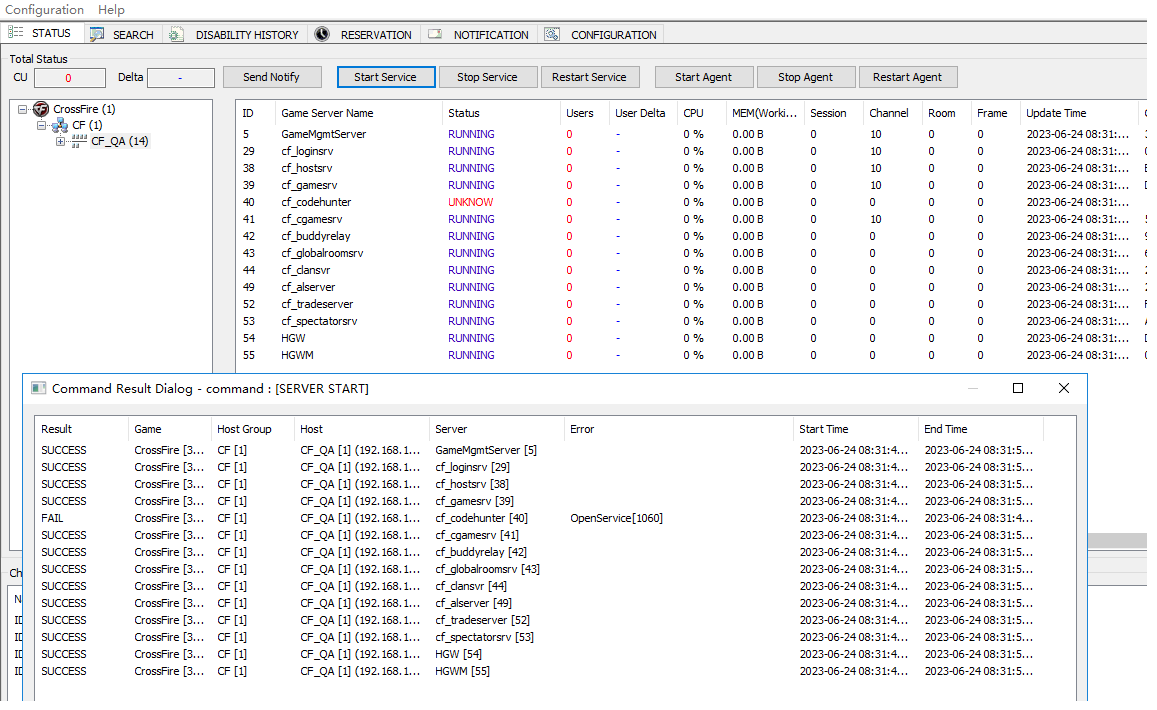The height and width of the screenshot is (710, 1157).
Task: Select cf_codehunter [40] in the result dialog
Action: tap(481, 518)
